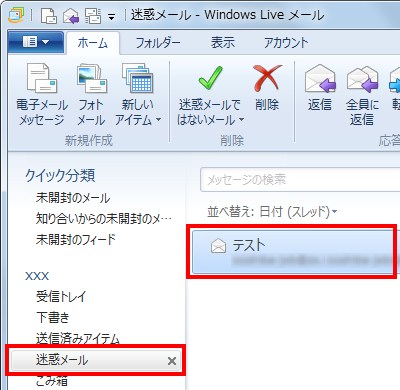Create a new フォト メール
Viewport: 400px width, 390px height.
click(91, 95)
